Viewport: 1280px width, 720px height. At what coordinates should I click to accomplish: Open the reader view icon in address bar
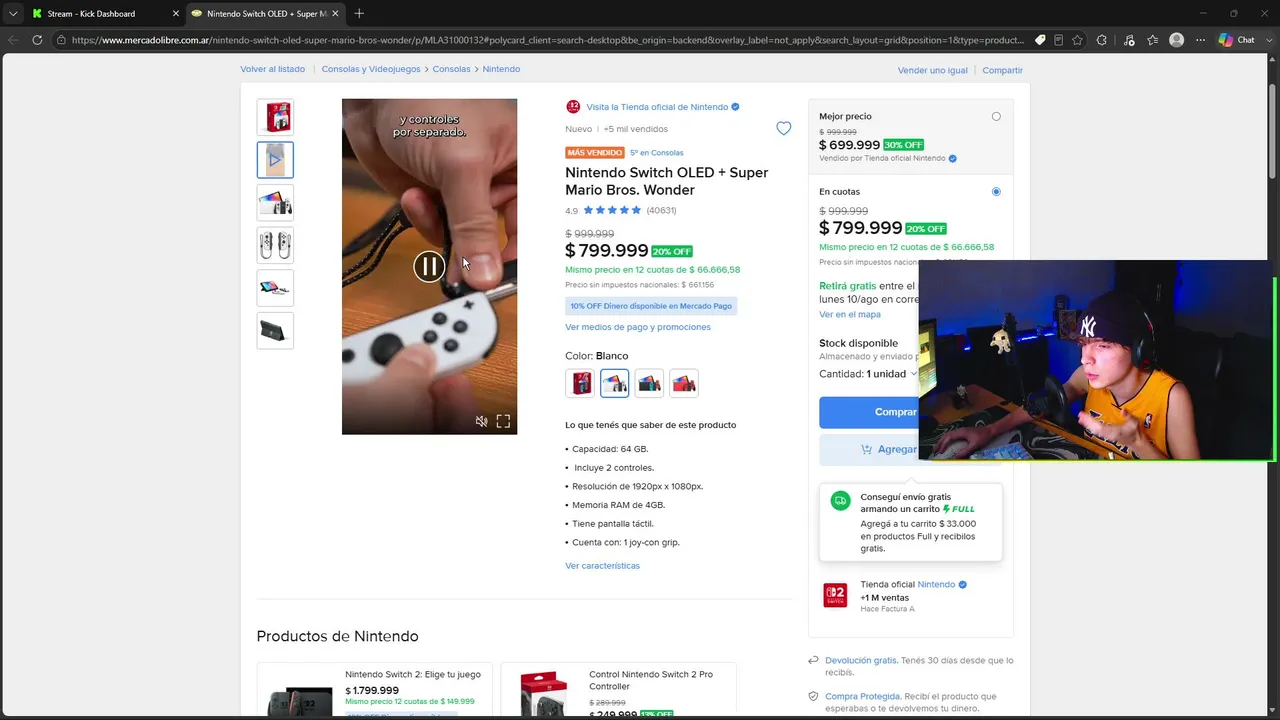tap(1058, 40)
